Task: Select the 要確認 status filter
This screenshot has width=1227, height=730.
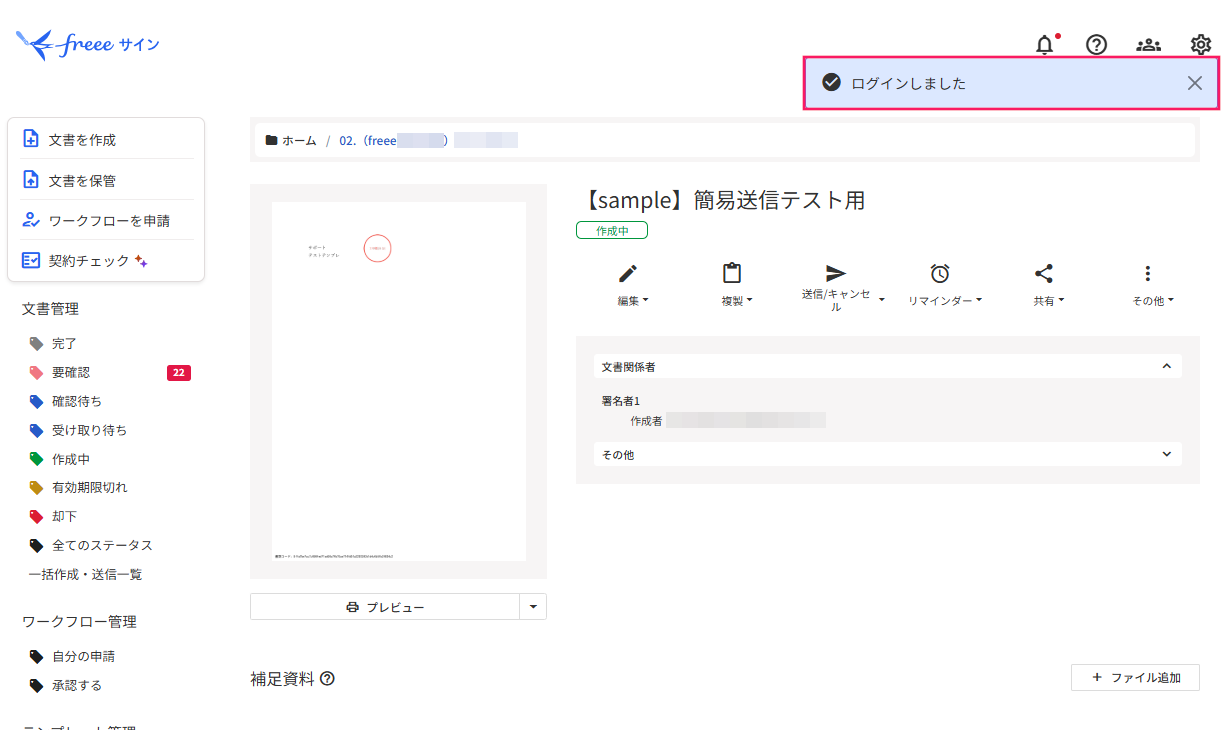Action: (70, 372)
